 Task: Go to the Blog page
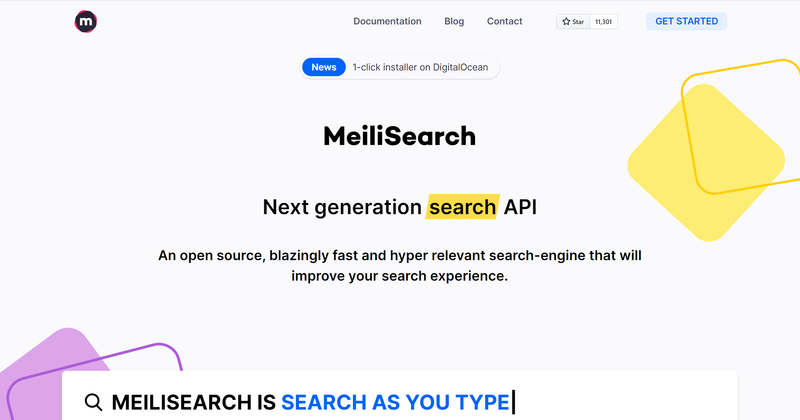(x=454, y=21)
